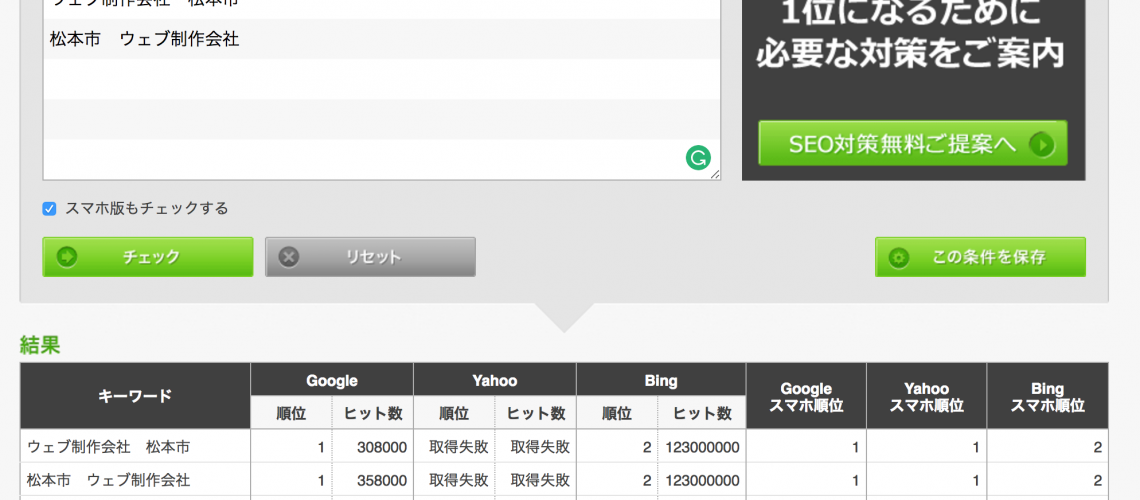Click the Google column group header
Screen dimensions: 1140x500
click(x=332, y=379)
